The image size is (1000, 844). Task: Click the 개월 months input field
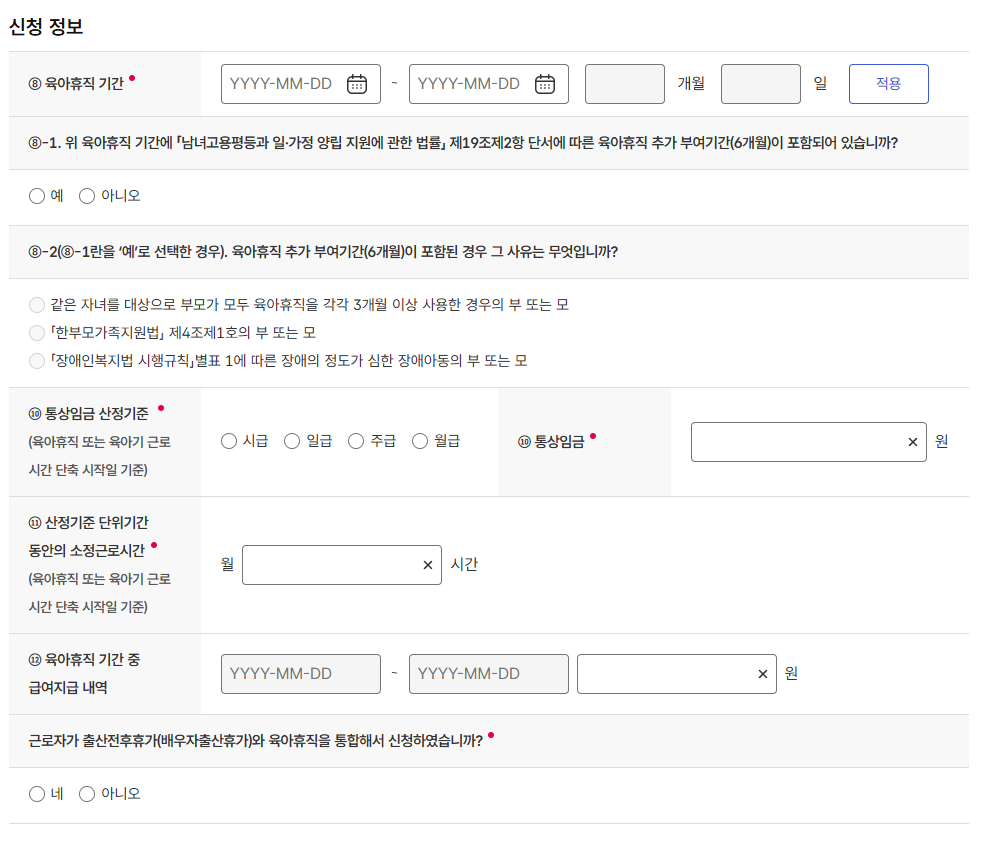click(624, 84)
